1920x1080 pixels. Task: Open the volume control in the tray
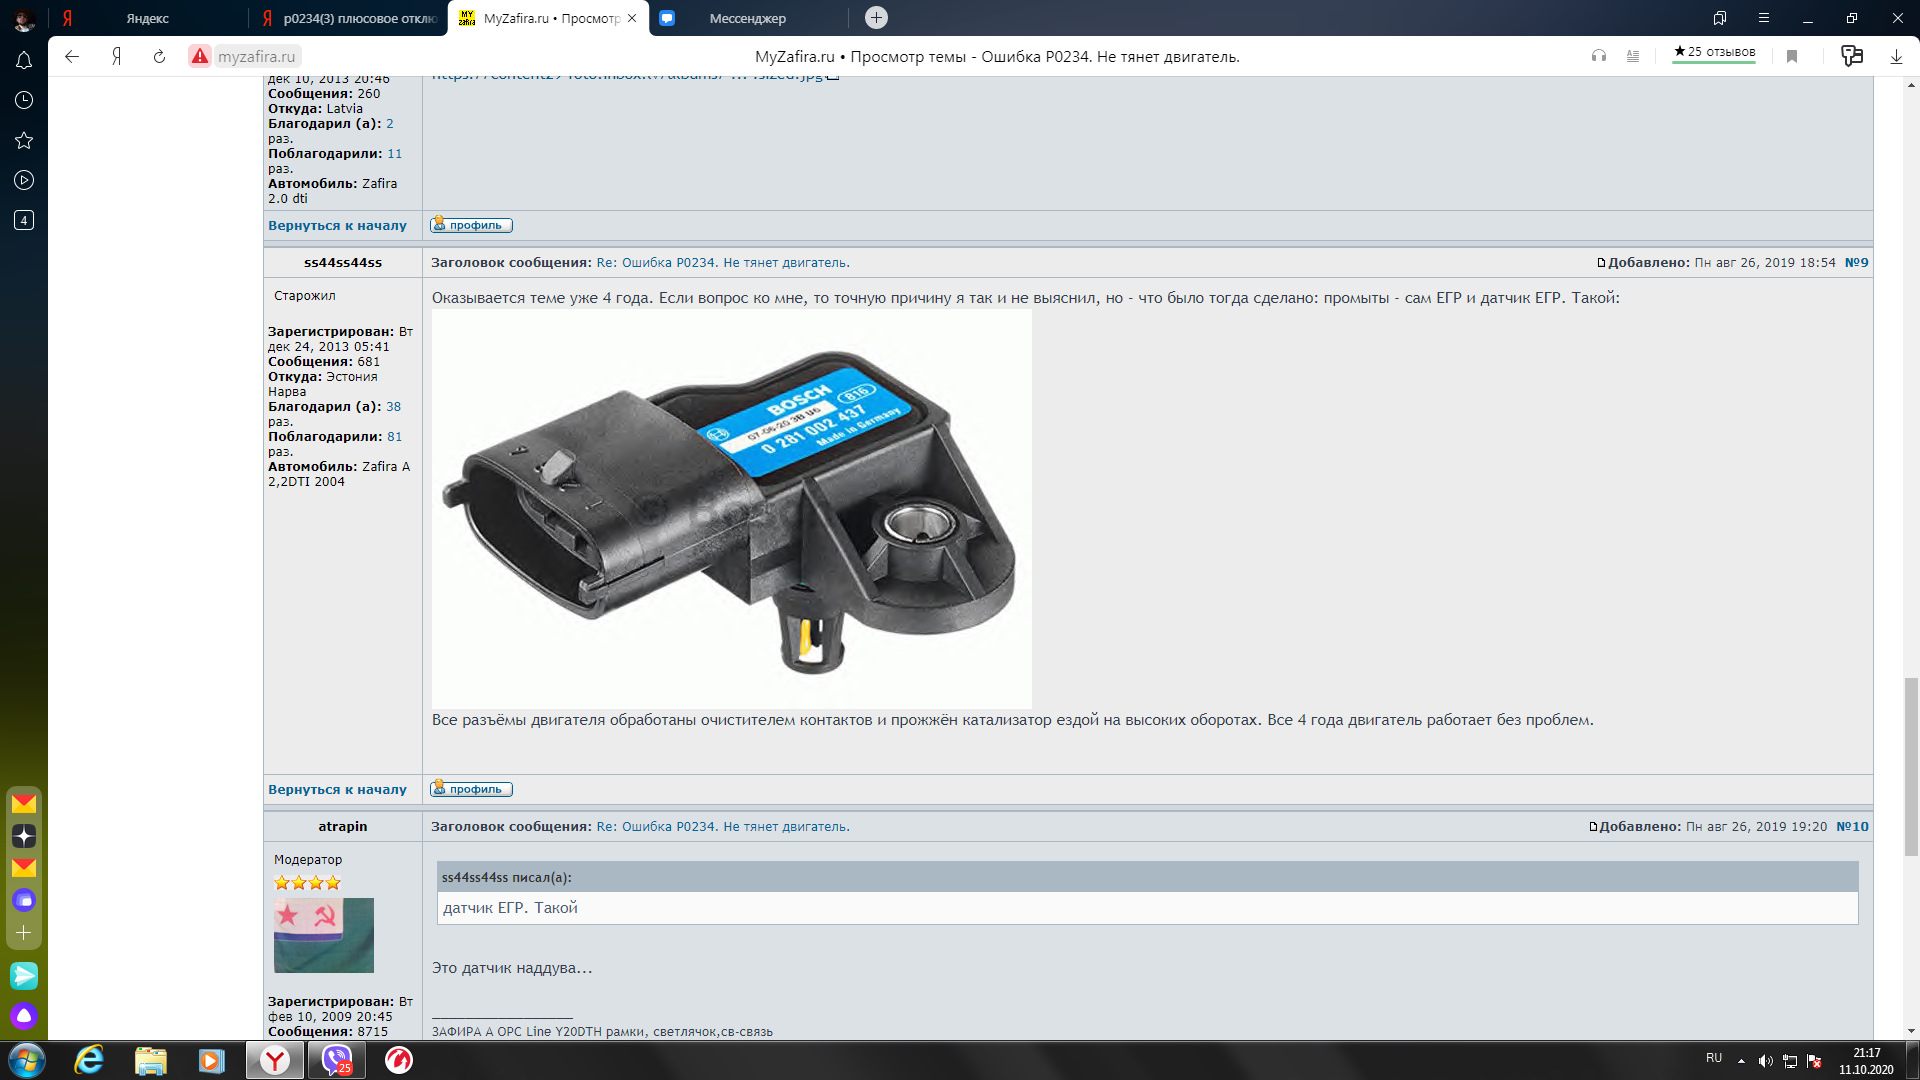(1765, 1061)
